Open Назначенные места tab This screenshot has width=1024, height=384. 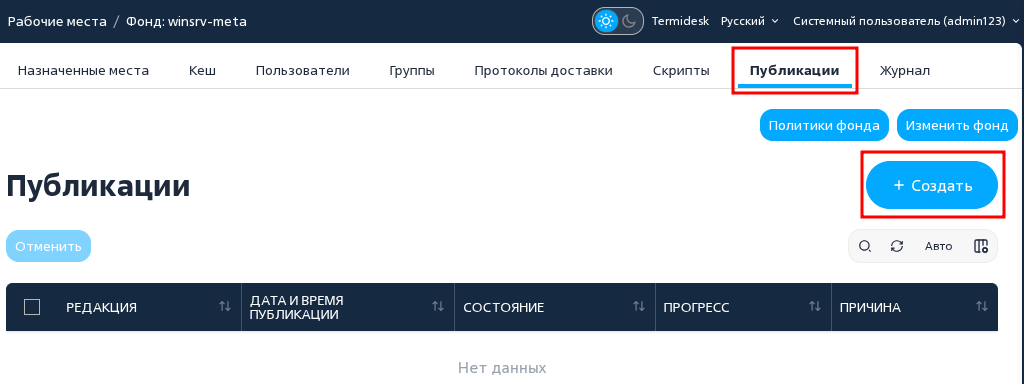(84, 71)
